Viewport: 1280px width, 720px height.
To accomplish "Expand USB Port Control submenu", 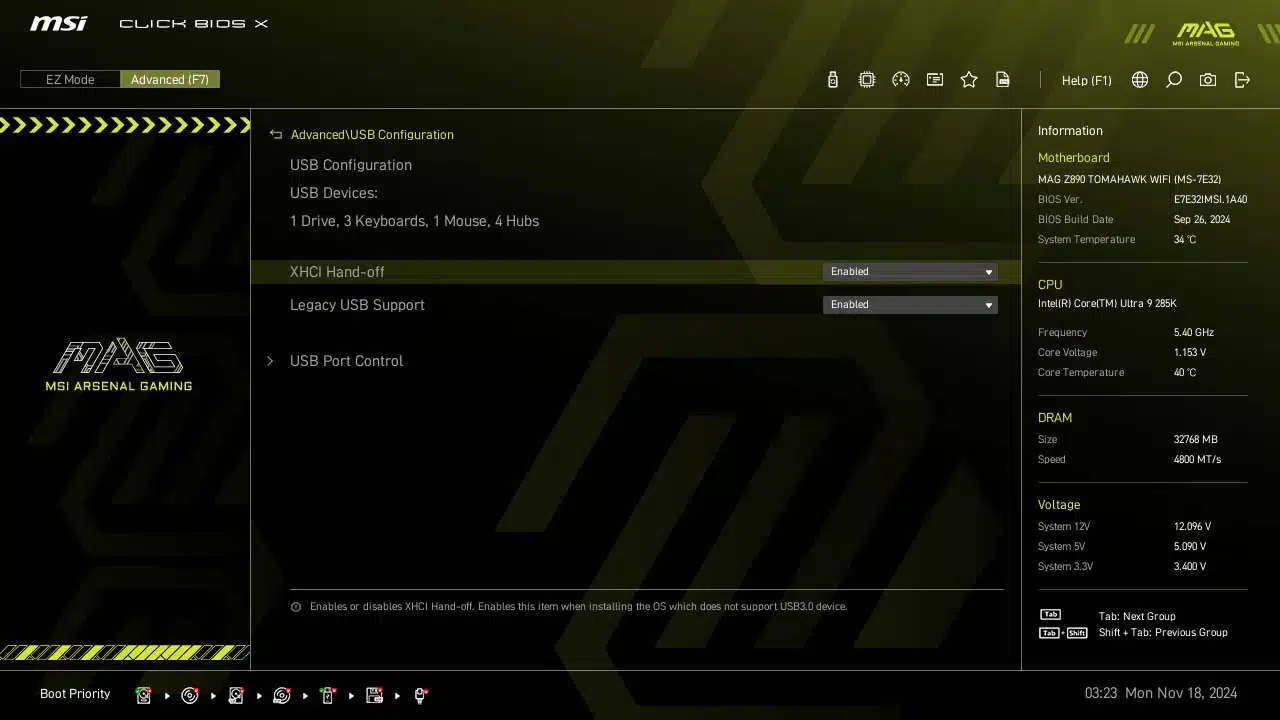I will point(270,361).
